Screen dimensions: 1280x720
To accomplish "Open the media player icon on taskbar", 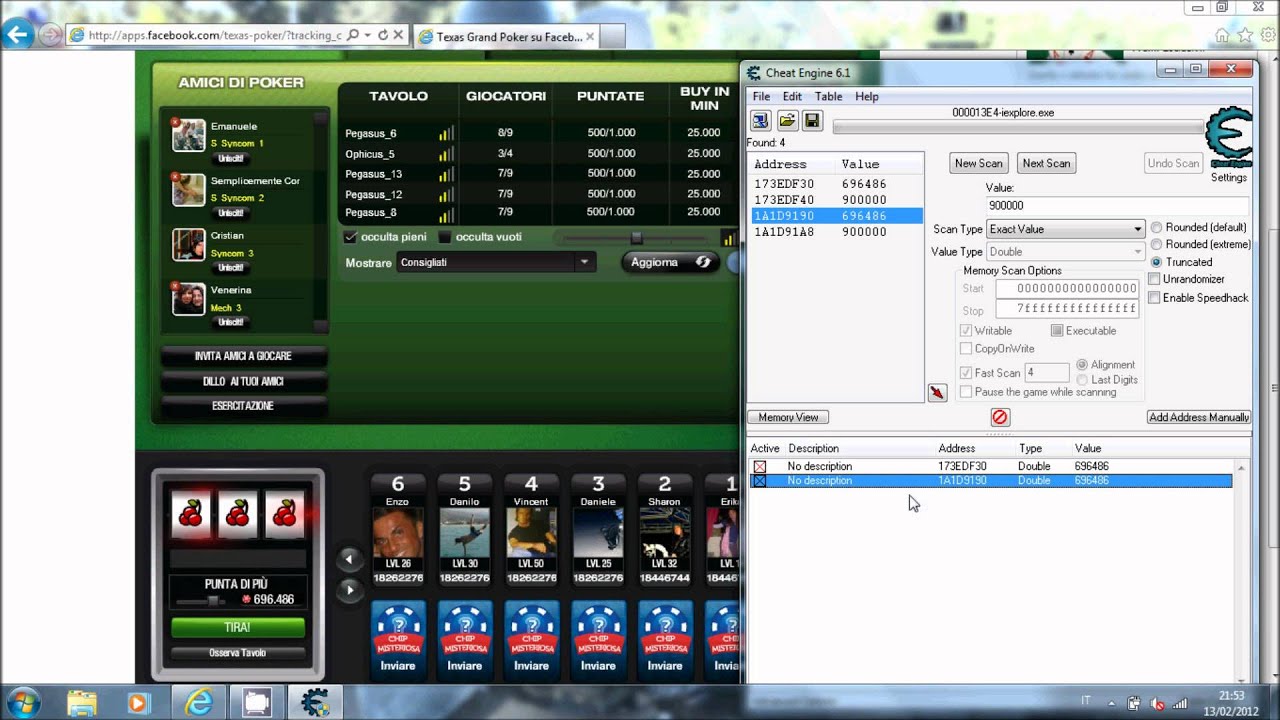I will [137, 703].
